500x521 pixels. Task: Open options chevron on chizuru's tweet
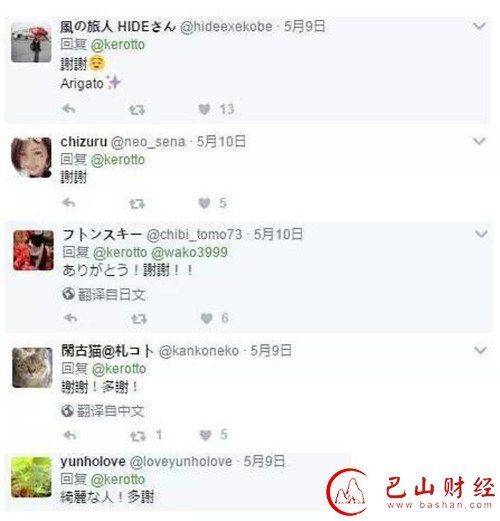tap(479, 141)
